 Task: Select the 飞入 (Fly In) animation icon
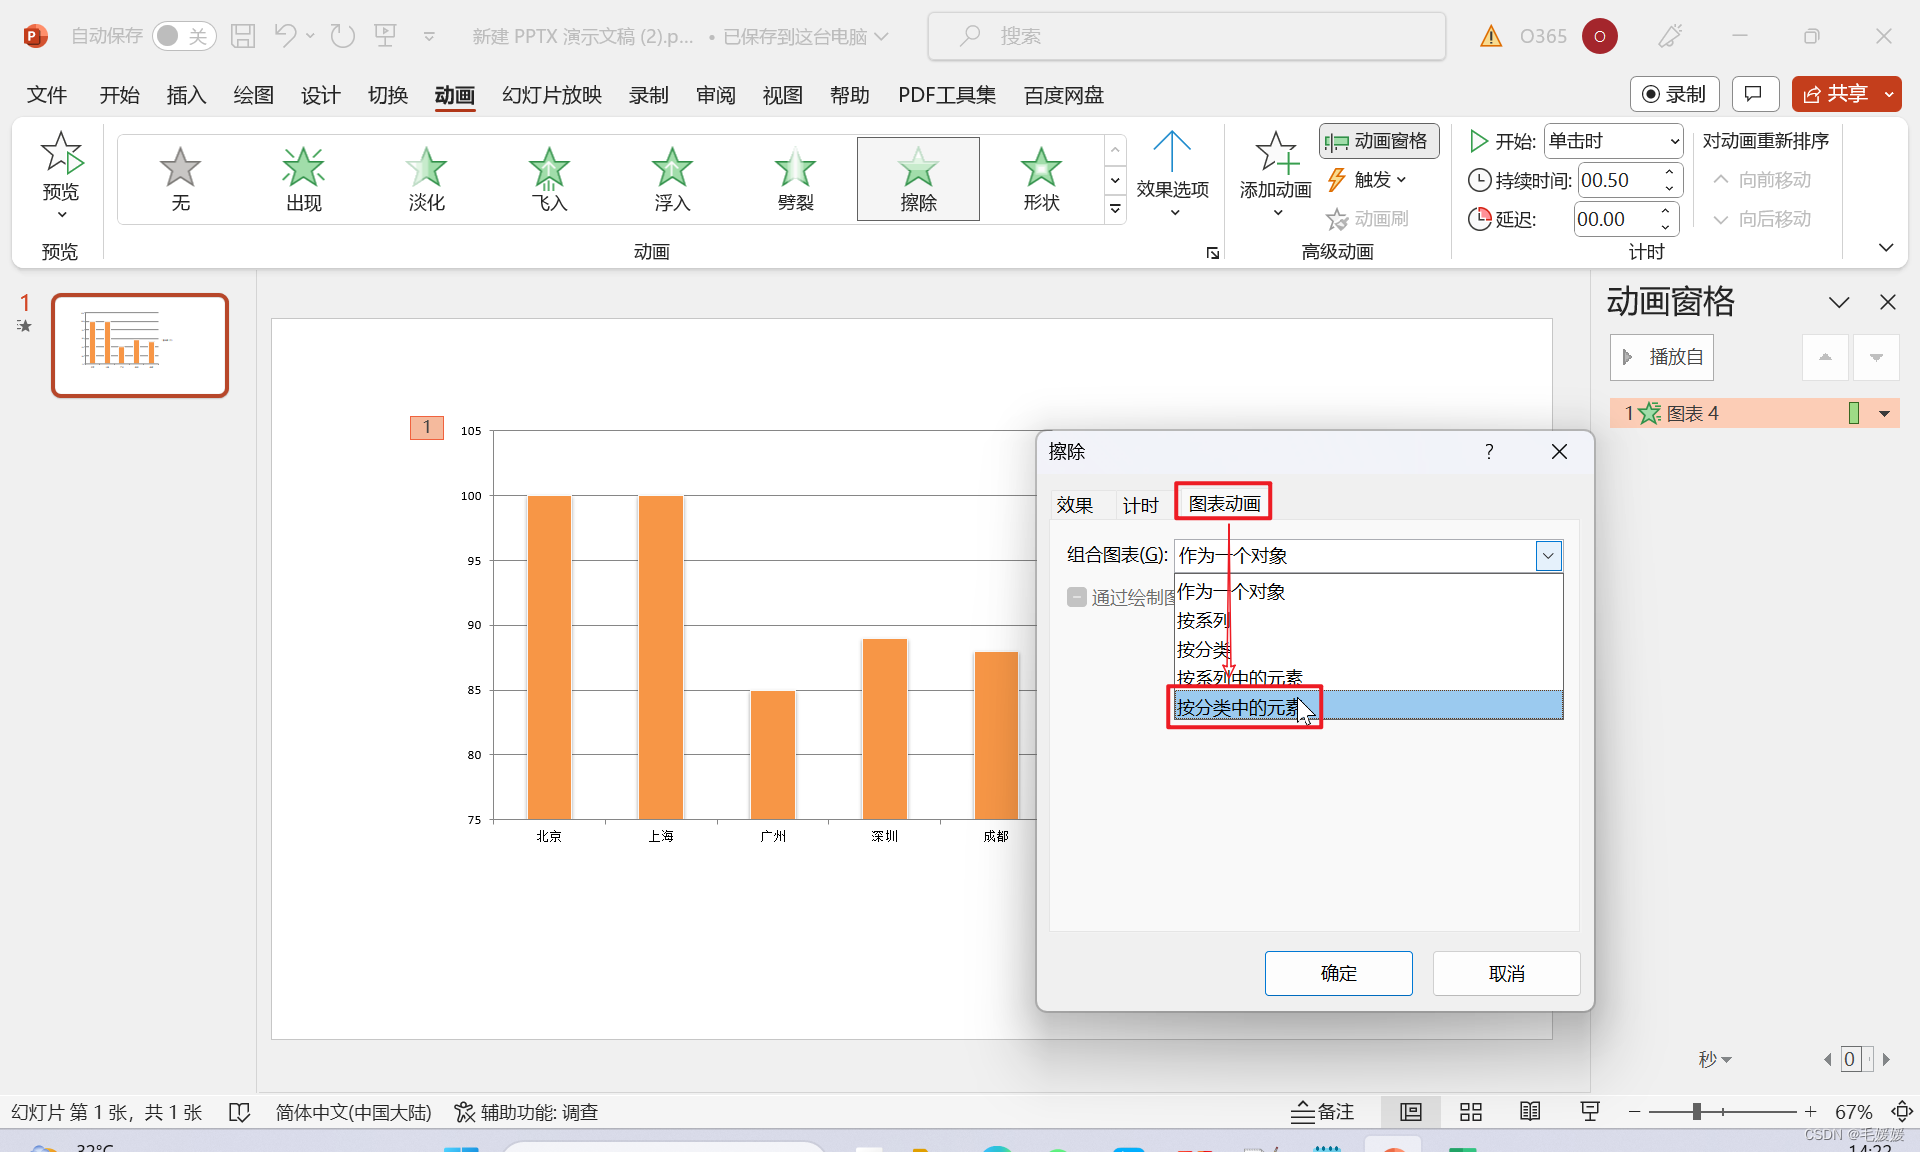pyautogui.click(x=547, y=171)
